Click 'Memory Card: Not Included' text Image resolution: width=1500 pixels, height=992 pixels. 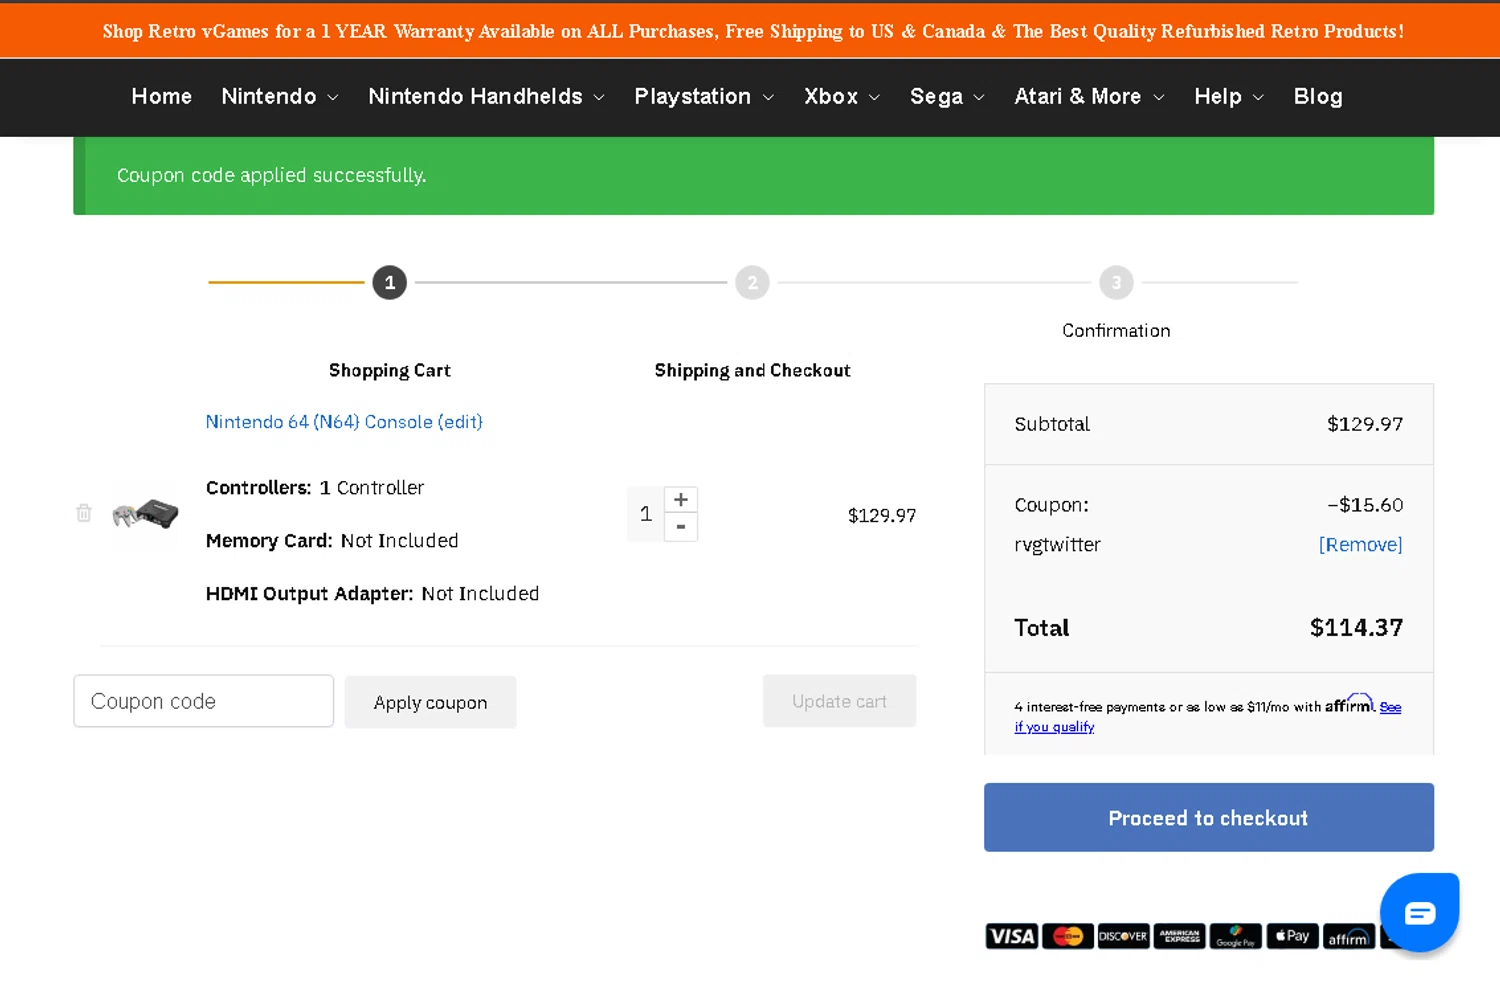click(x=332, y=541)
